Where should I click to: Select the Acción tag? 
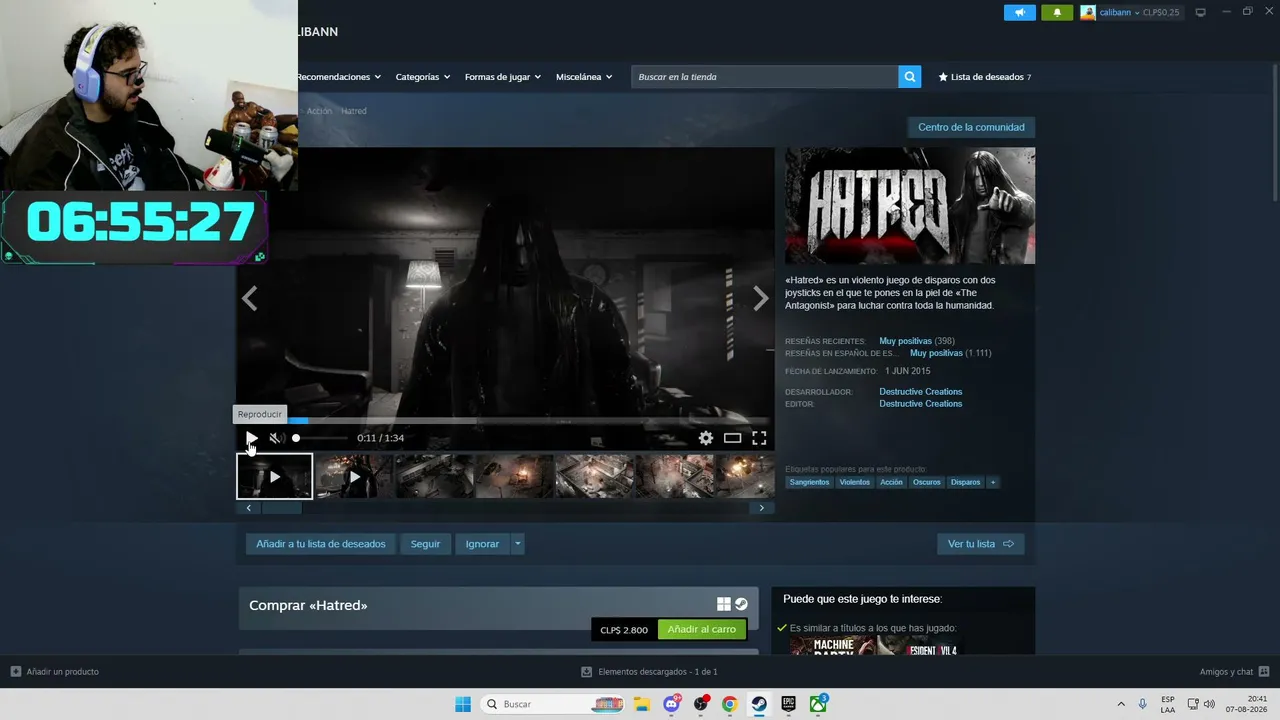(x=891, y=482)
